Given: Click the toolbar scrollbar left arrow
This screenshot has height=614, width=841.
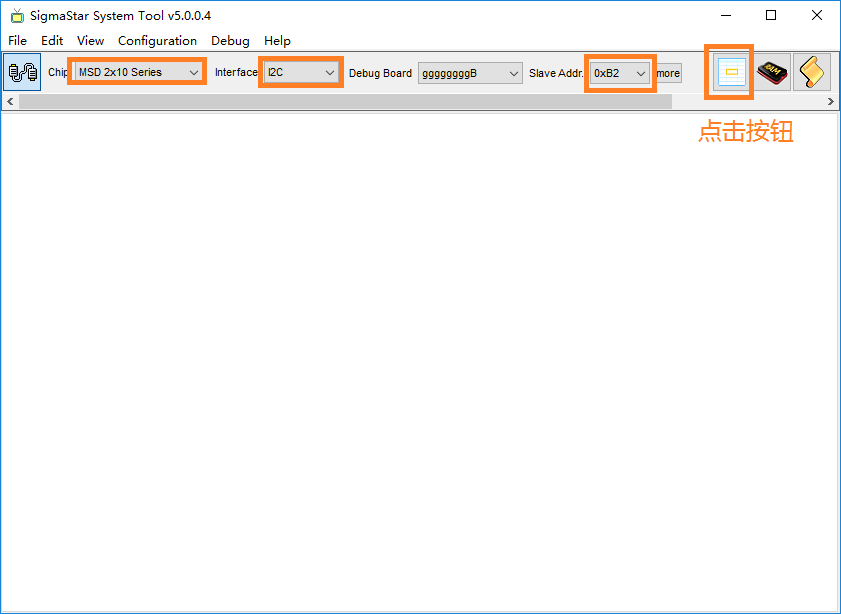Looking at the screenshot, I should [x=10, y=102].
